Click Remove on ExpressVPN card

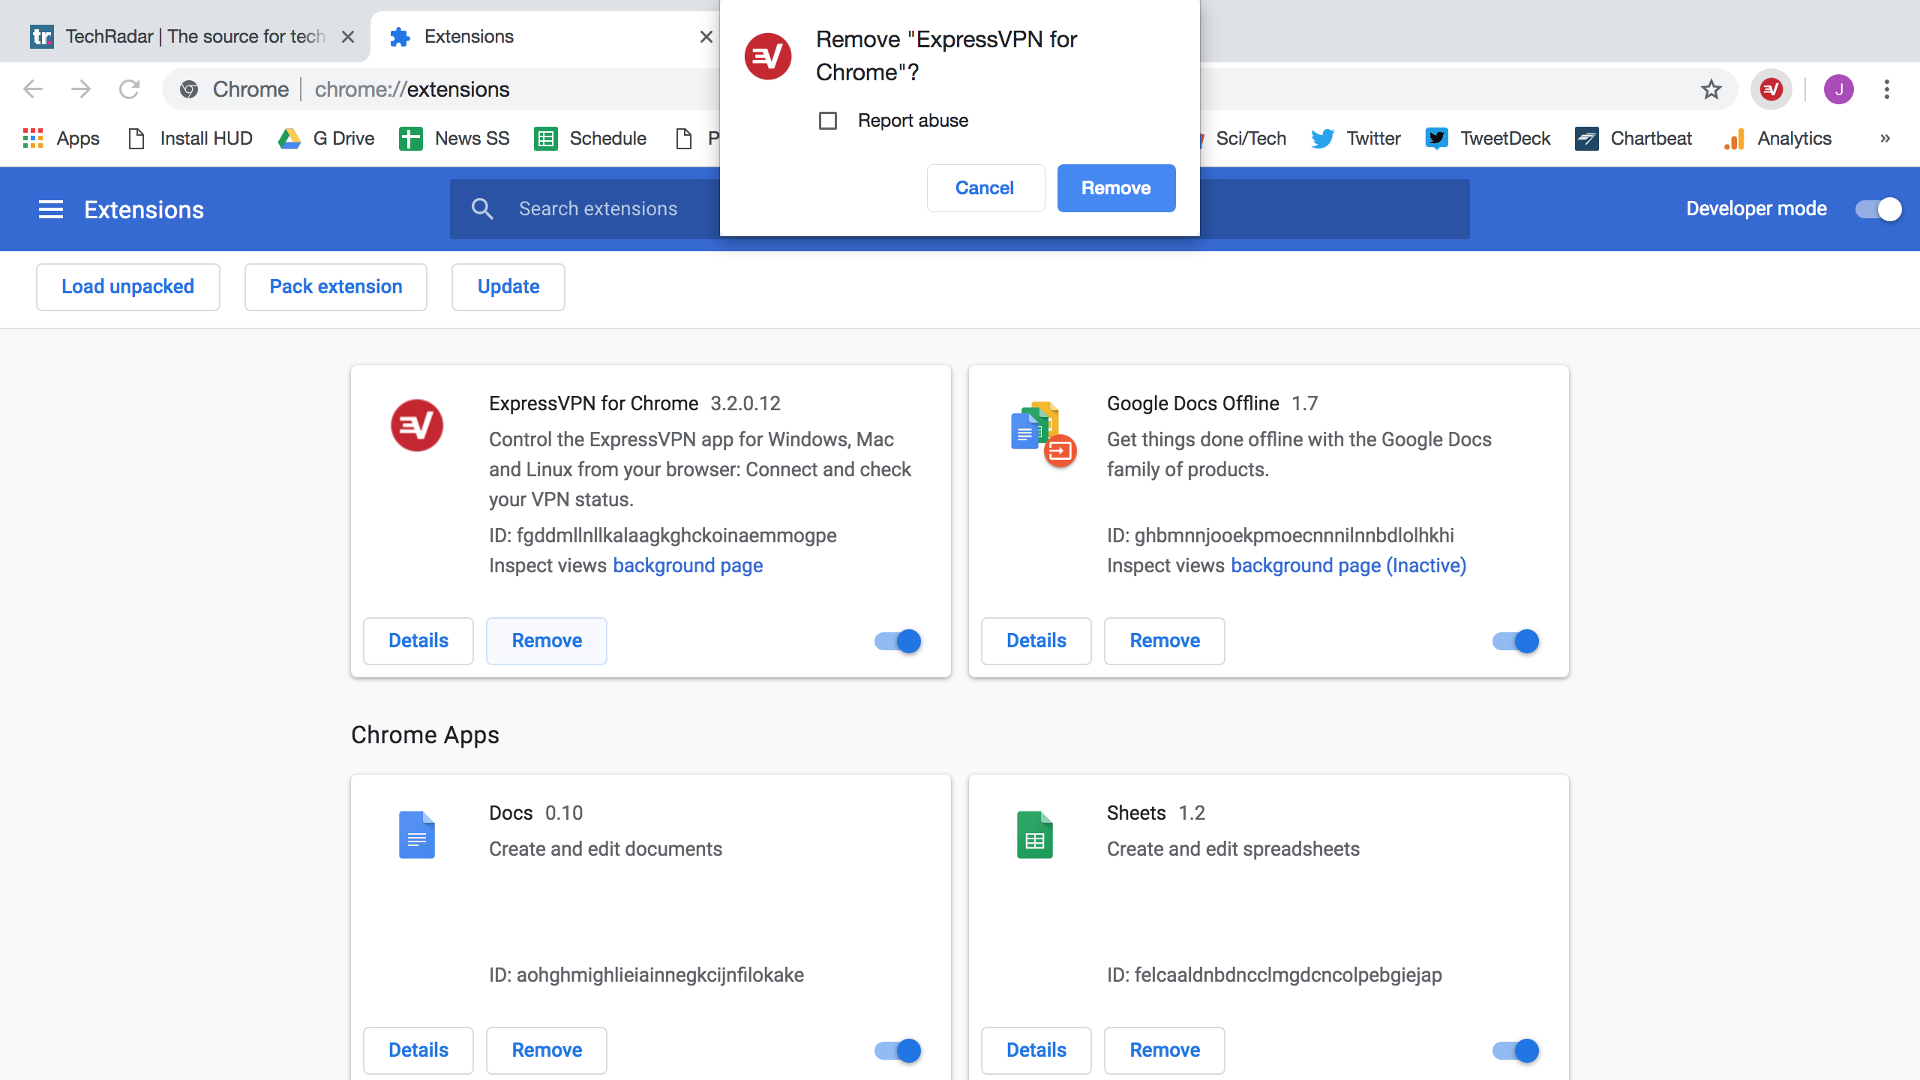point(547,641)
